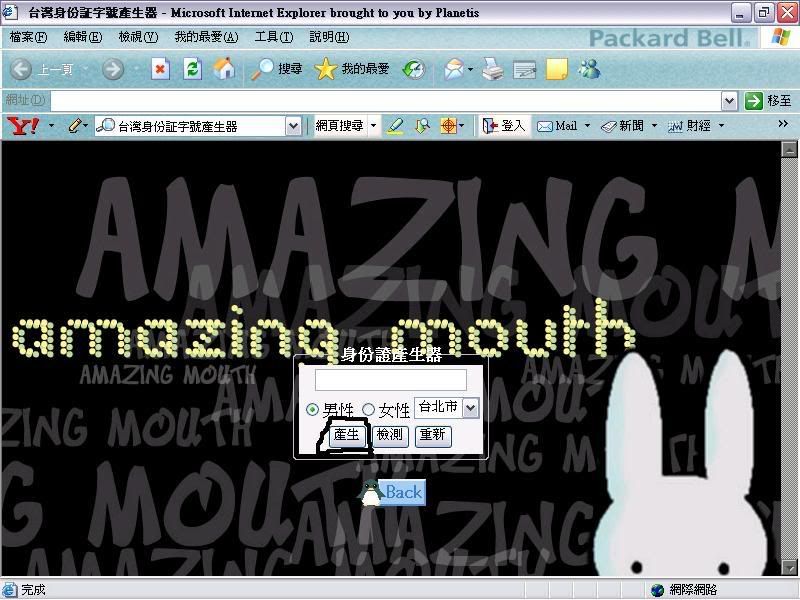
Task: Click the ID number text field
Action: point(390,380)
